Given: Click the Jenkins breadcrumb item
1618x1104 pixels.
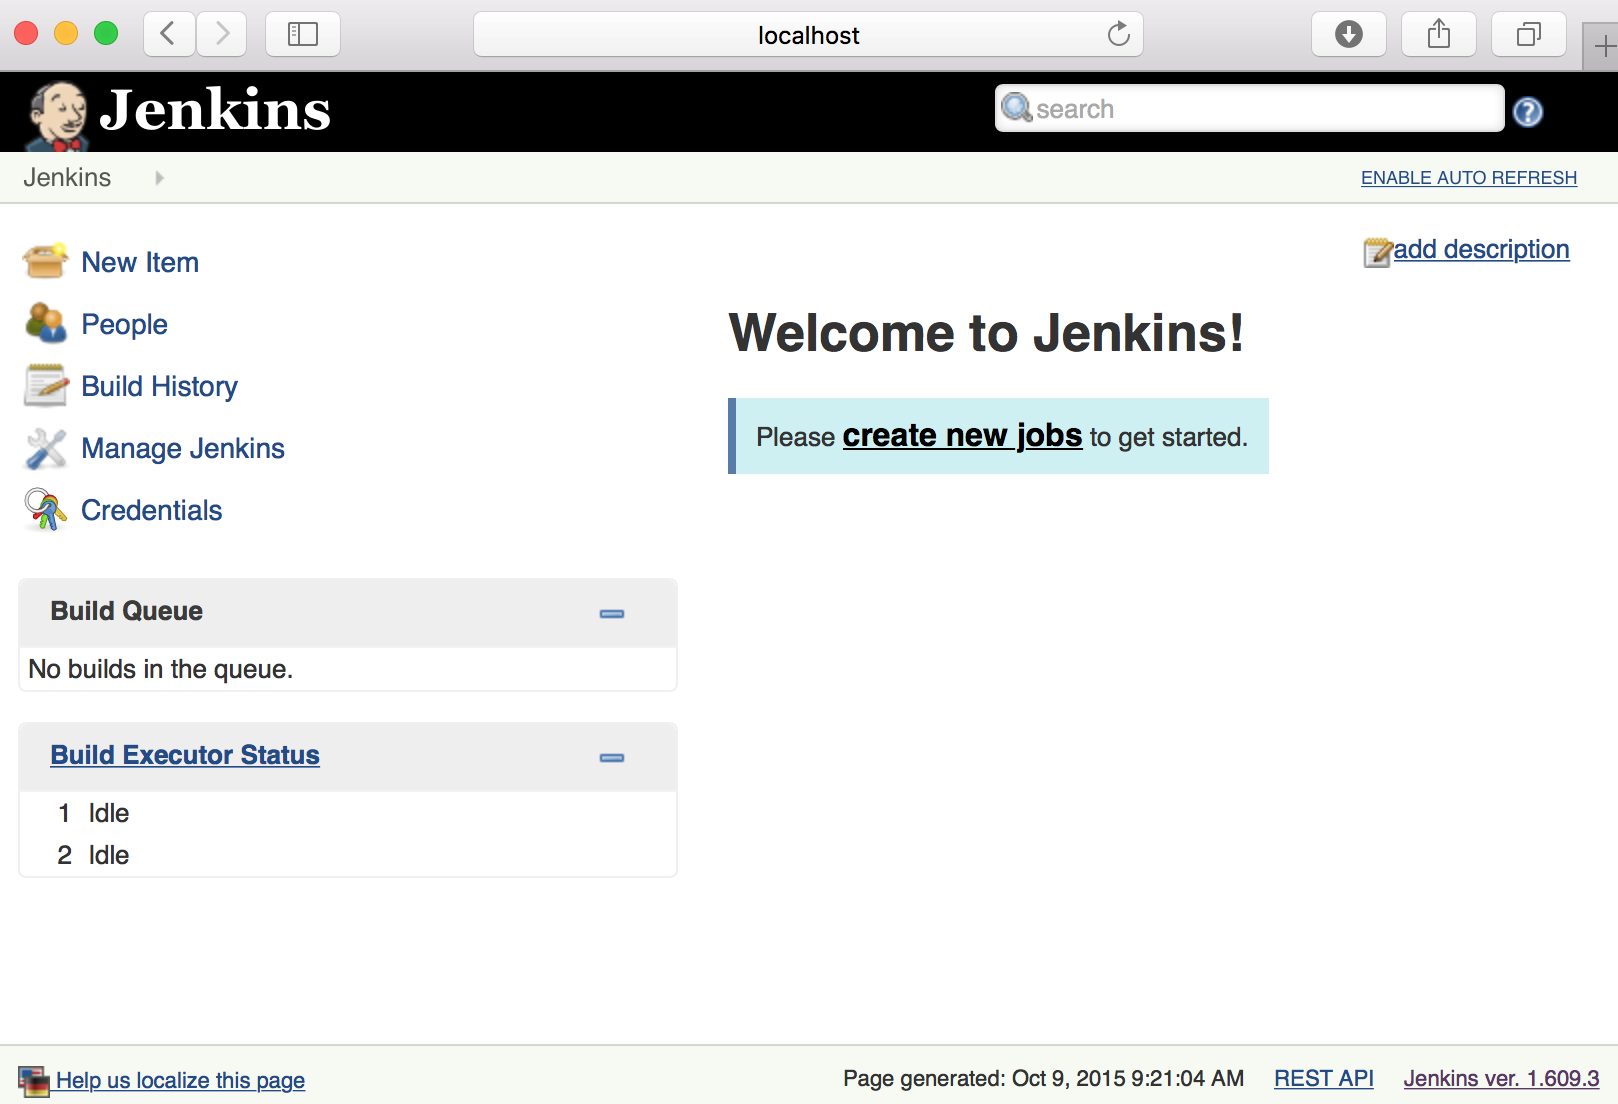Looking at the screenshot, I should coord(67,177).
